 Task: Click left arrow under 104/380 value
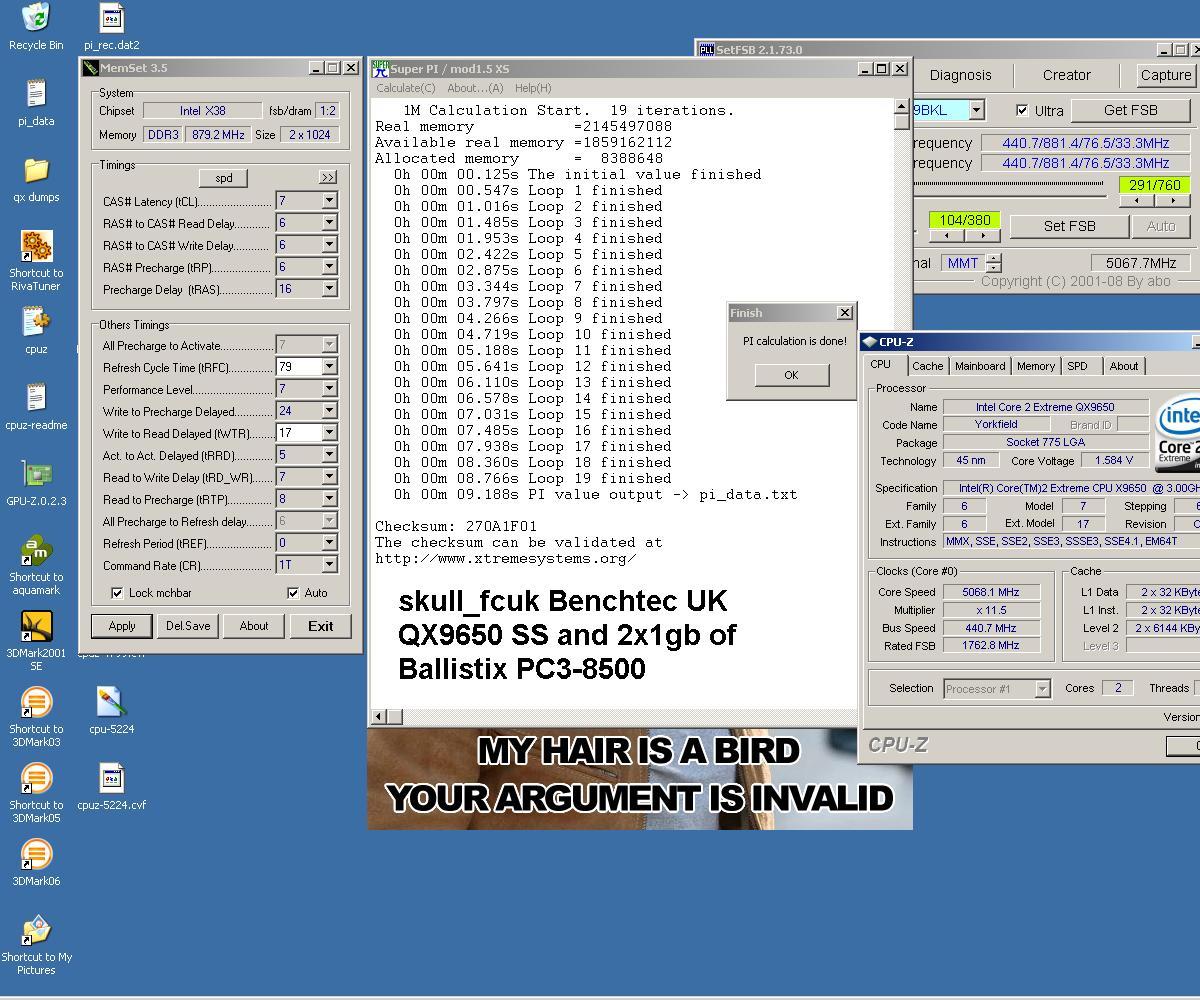click(x=947, y=236)
